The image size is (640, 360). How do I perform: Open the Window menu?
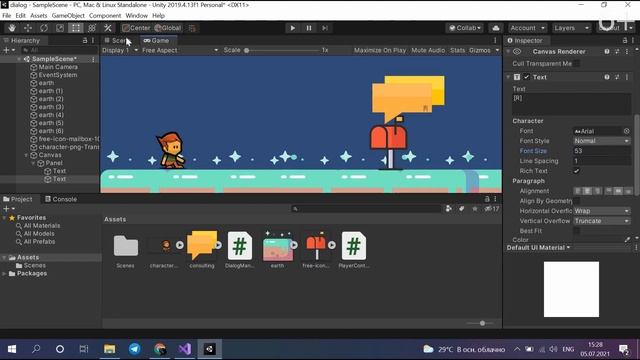(136, 16)
